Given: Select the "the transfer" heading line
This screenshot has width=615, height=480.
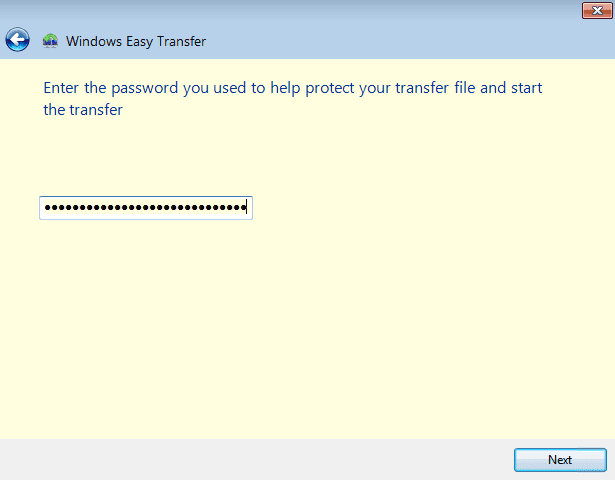Looking at the screenshot, I should 83,110.
